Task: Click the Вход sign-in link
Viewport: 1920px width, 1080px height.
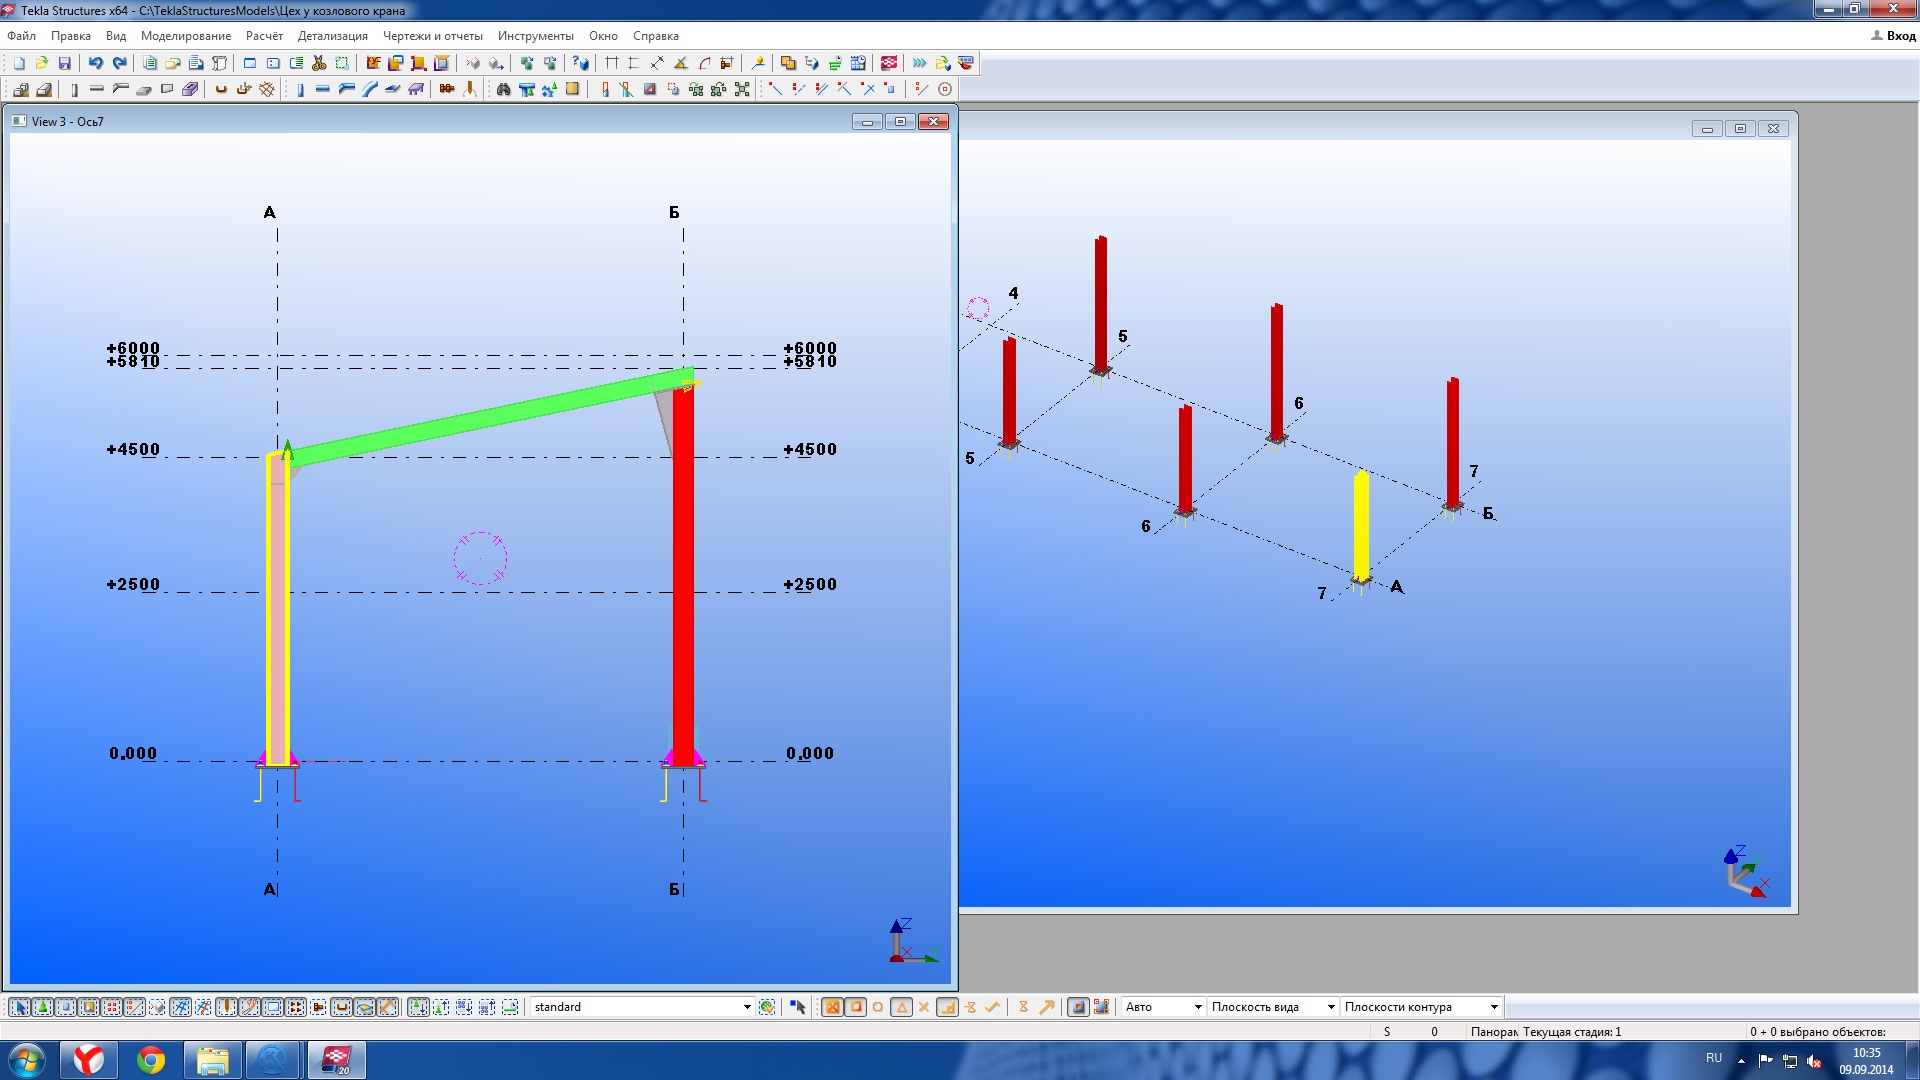Action: click(1899, 36)
